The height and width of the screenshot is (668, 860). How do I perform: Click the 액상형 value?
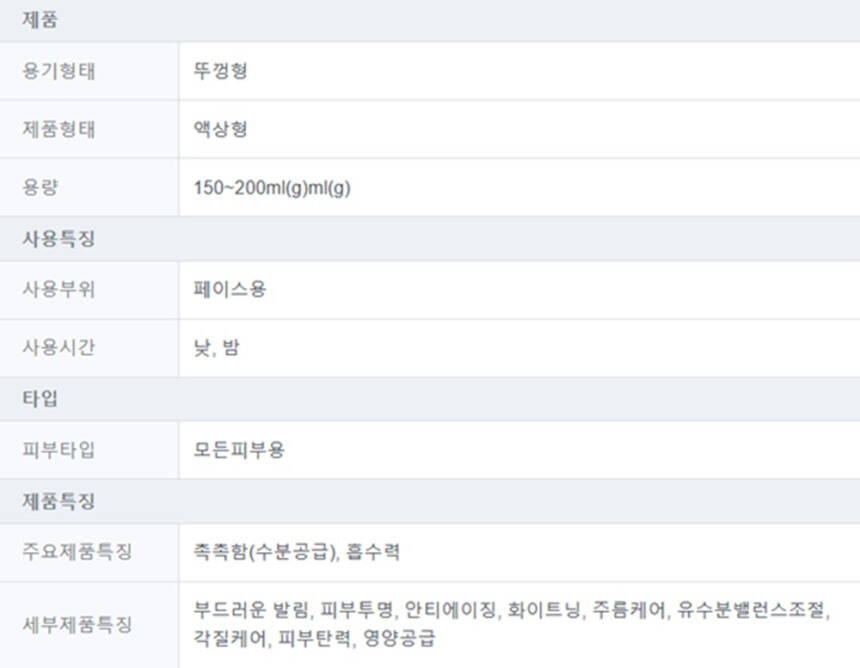tap(221, 129)
